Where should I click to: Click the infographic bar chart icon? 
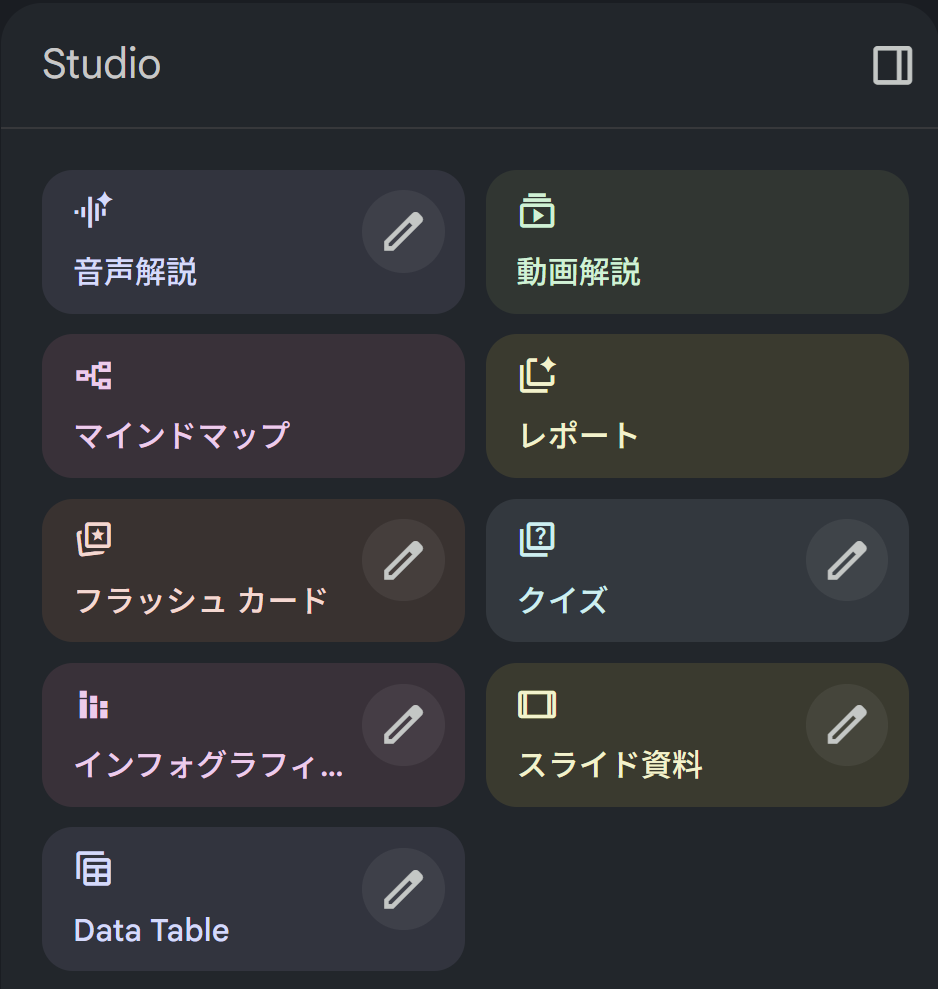(x=93, y=705)
